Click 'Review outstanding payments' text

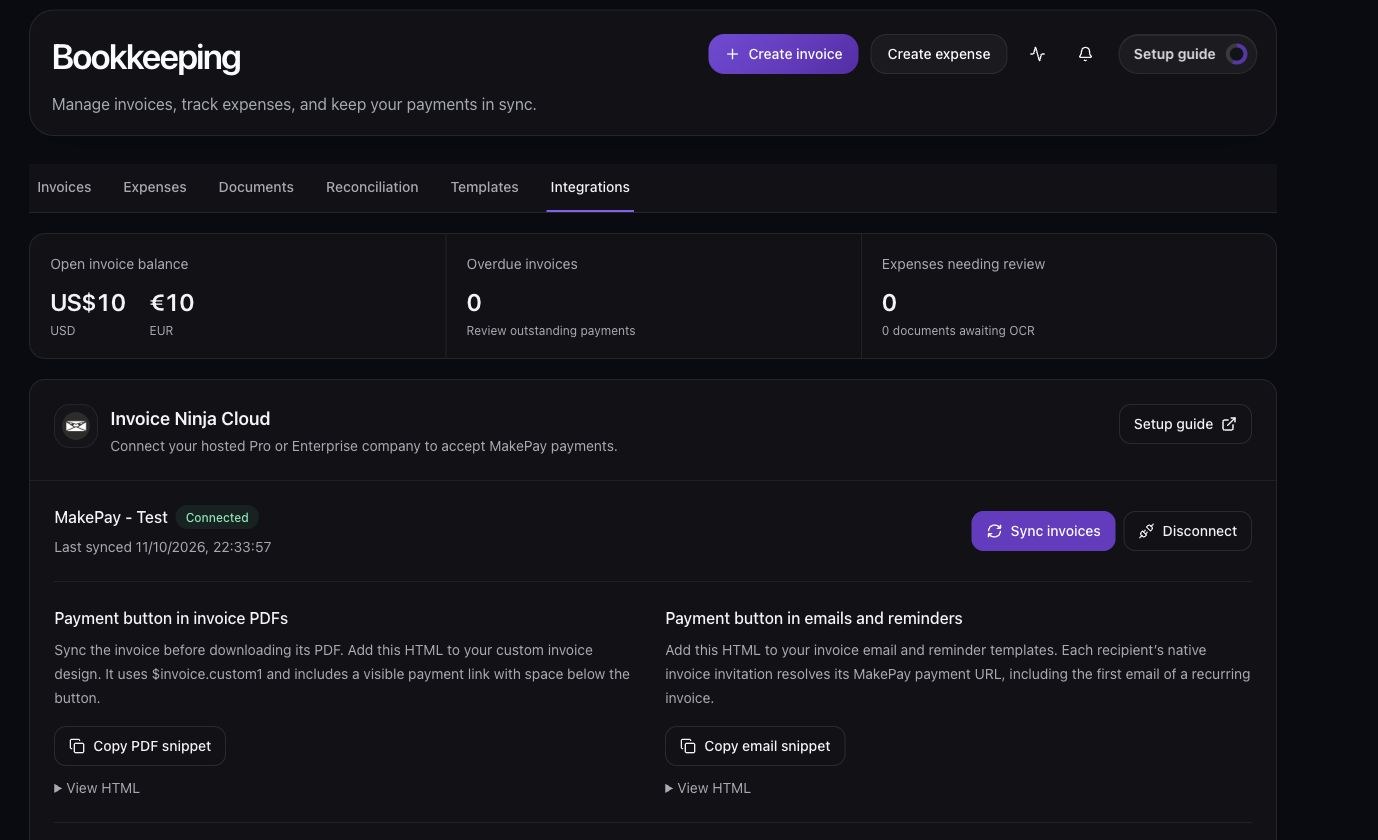[x=550, y=331]
